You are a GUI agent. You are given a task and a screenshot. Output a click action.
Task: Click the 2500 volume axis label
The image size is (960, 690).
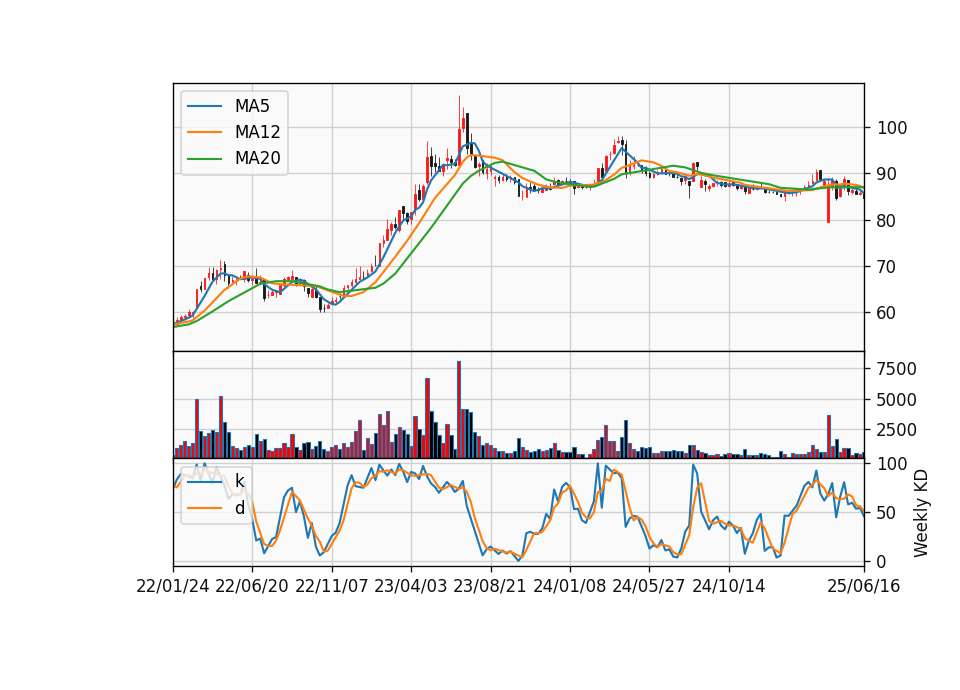(896, 430)
